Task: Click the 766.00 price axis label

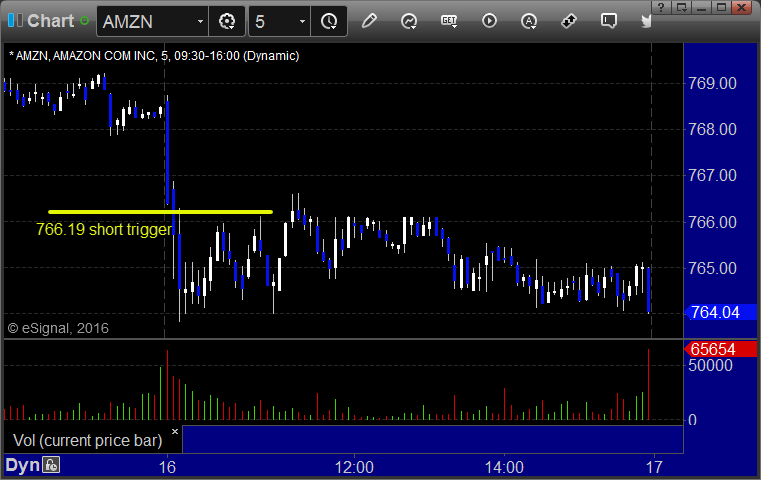Action: point(712,222)
